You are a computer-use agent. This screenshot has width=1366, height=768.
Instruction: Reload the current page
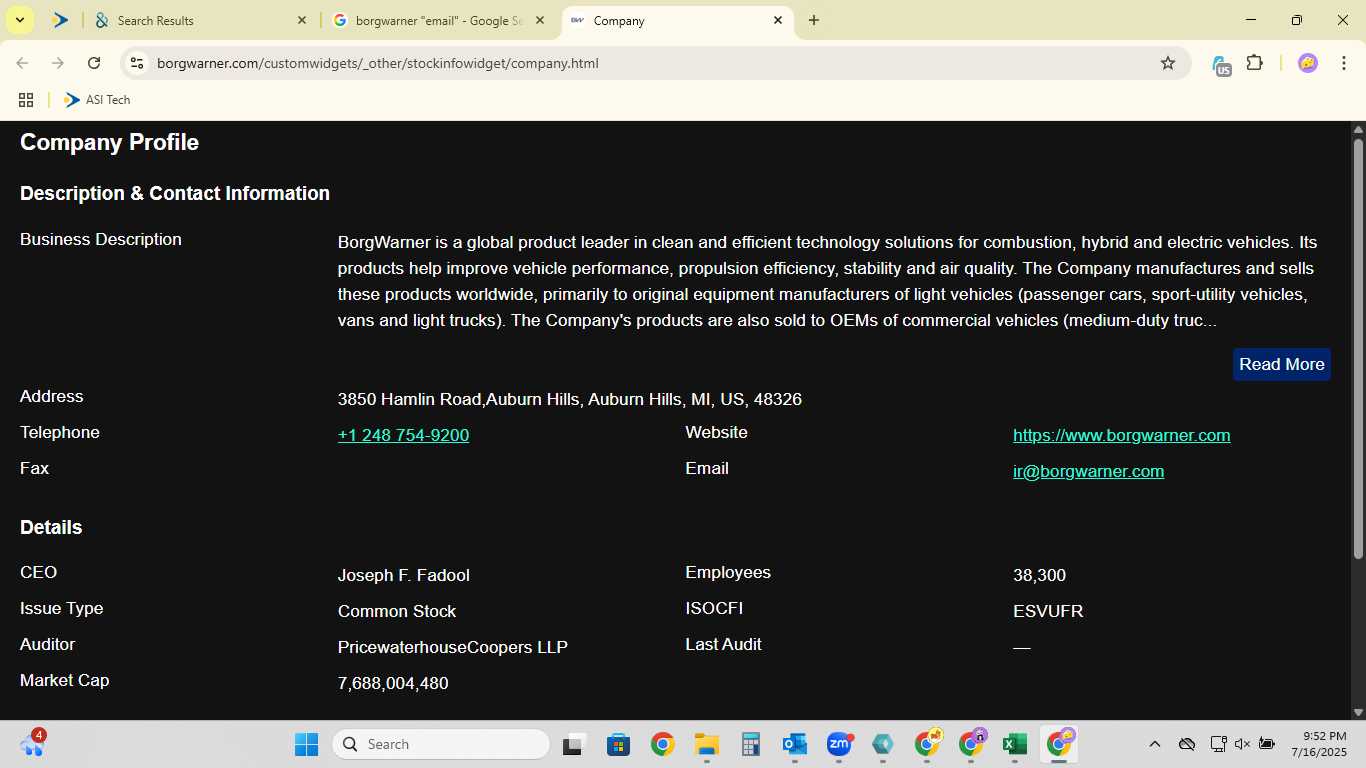(94, 63)
